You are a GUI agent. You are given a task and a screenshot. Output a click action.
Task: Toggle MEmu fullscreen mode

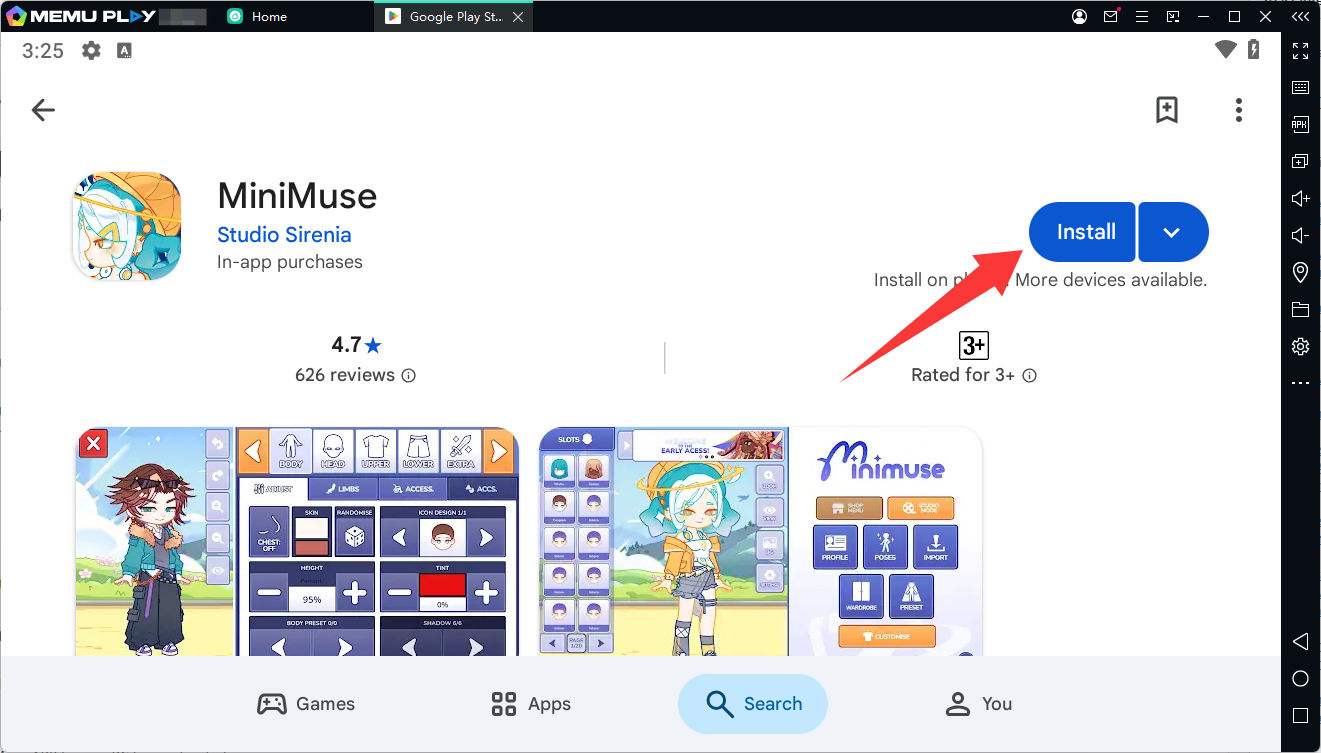(x=1300, y=50)
